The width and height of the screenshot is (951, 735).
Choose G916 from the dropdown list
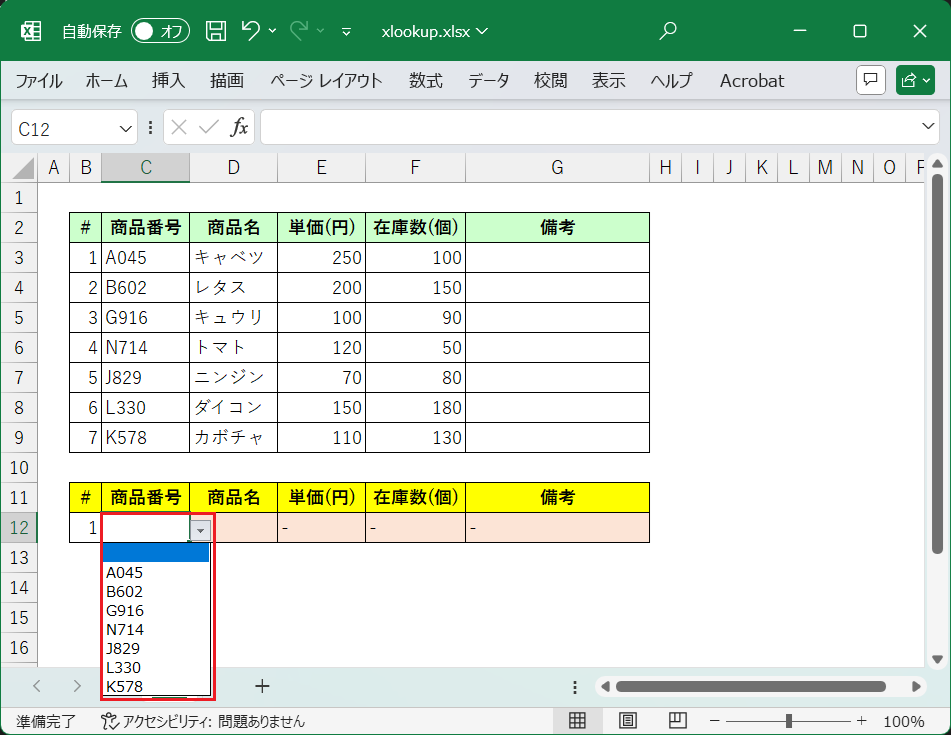pos(125,610)
